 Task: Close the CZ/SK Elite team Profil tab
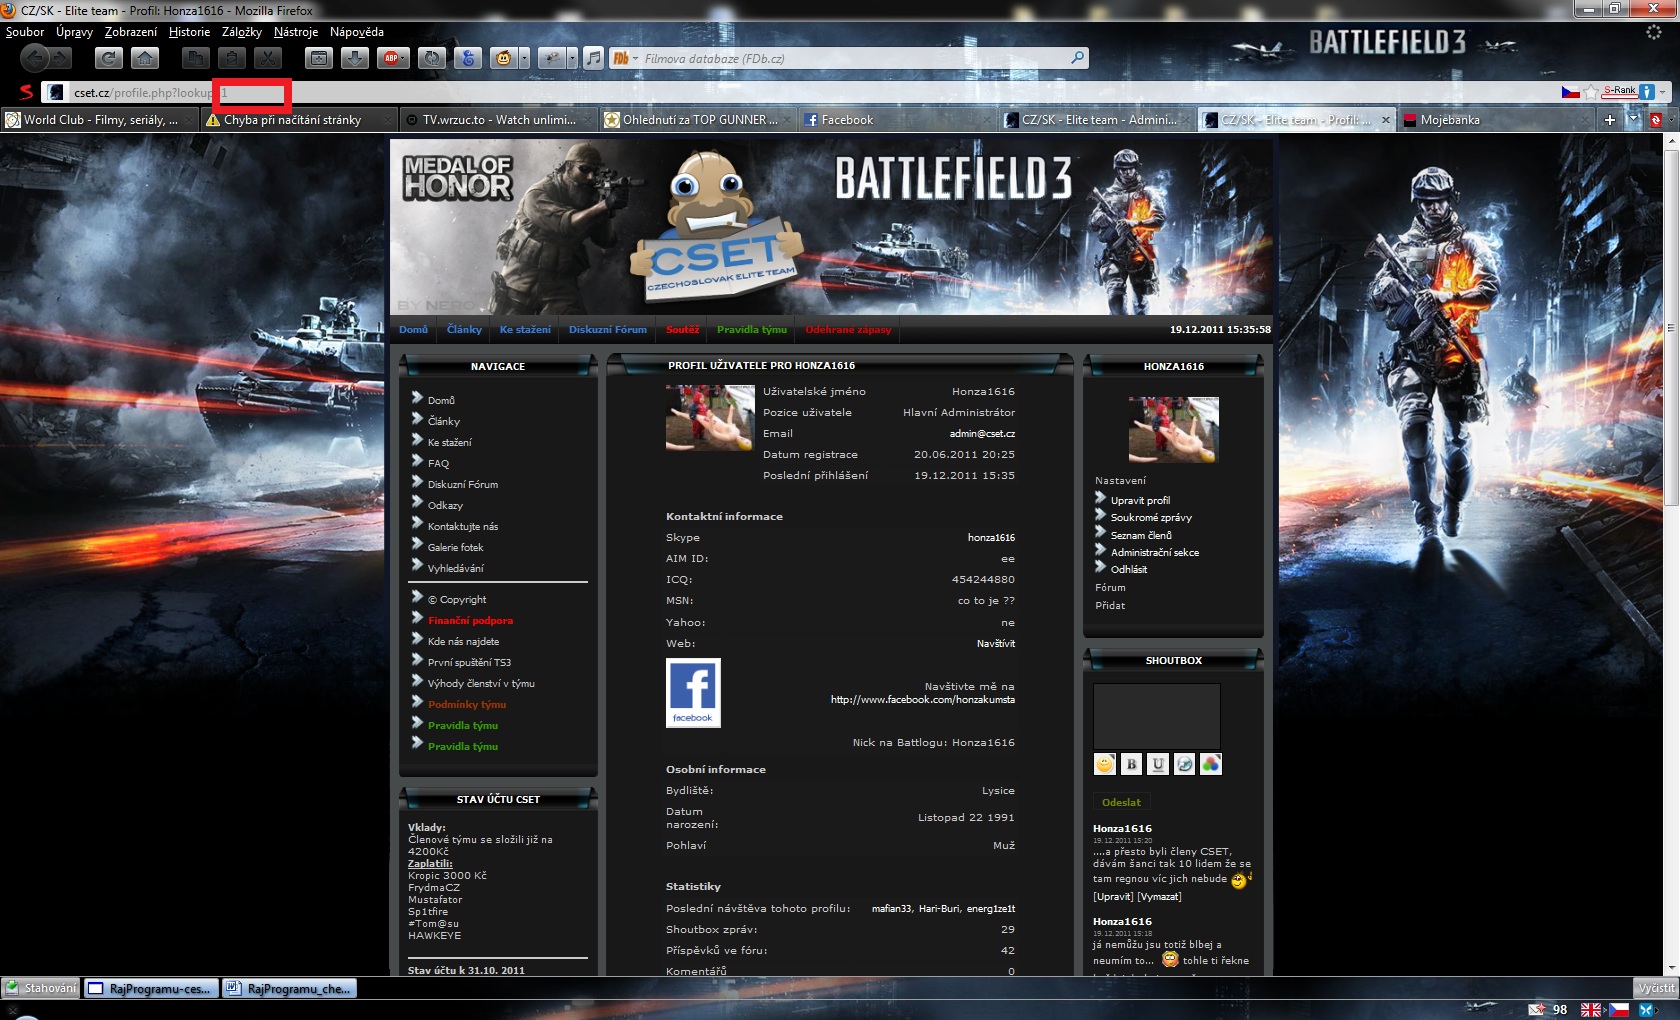click(x=1385, y=120)
